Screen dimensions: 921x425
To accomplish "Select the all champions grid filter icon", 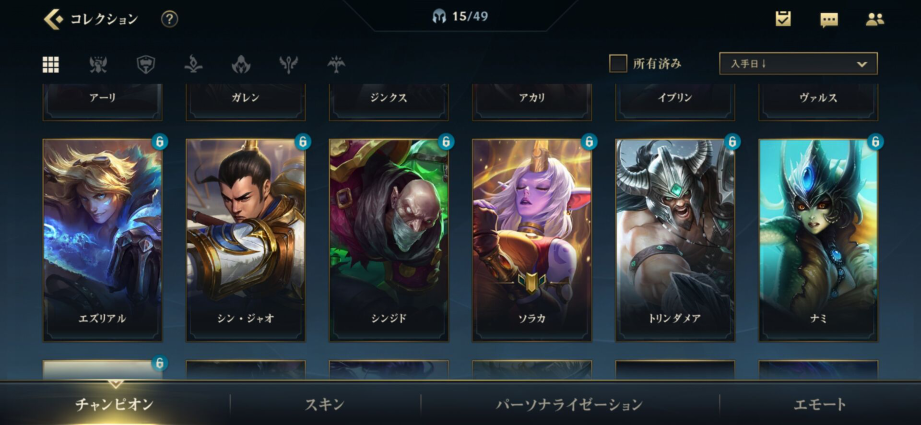I will (51, 65).
